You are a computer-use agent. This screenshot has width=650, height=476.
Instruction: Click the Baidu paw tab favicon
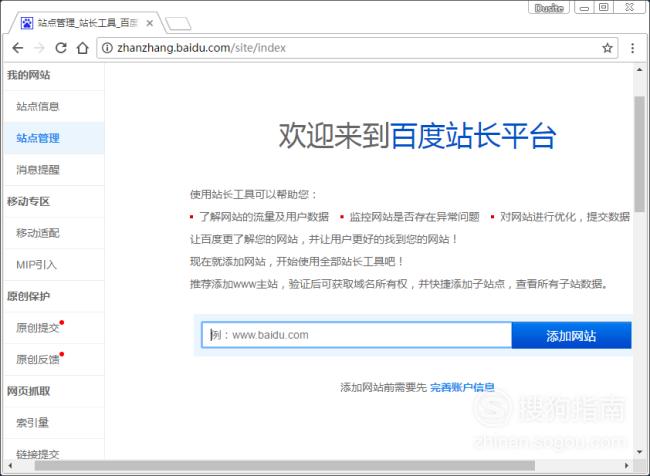pos(27,23)
